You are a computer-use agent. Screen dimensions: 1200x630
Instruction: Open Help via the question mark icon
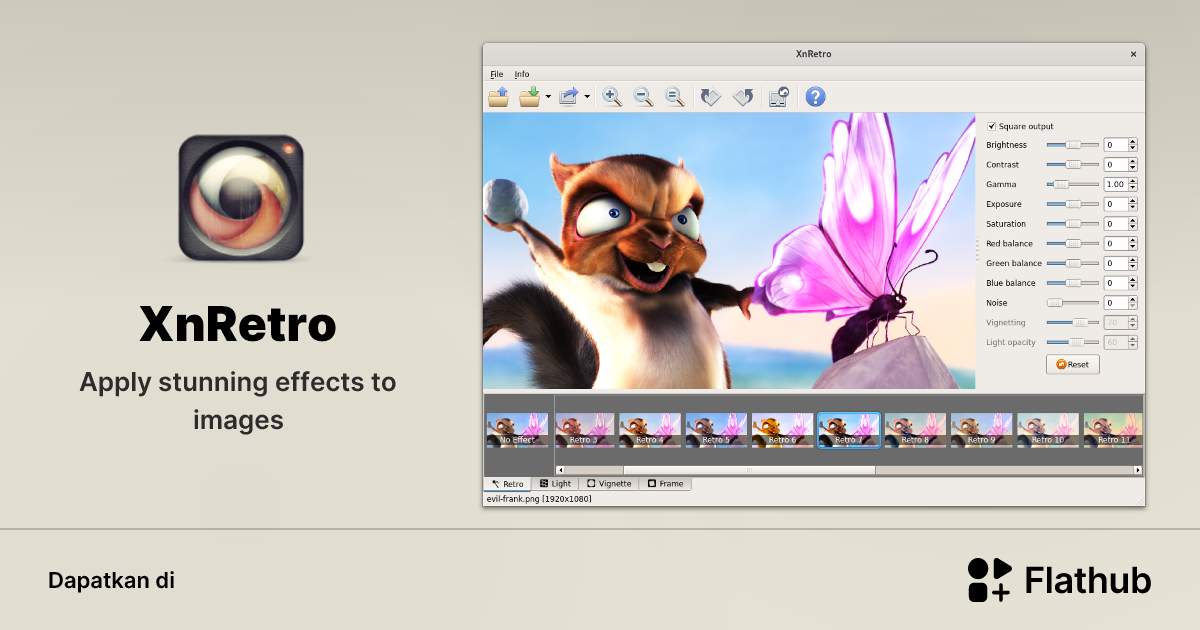coord(816,97)
